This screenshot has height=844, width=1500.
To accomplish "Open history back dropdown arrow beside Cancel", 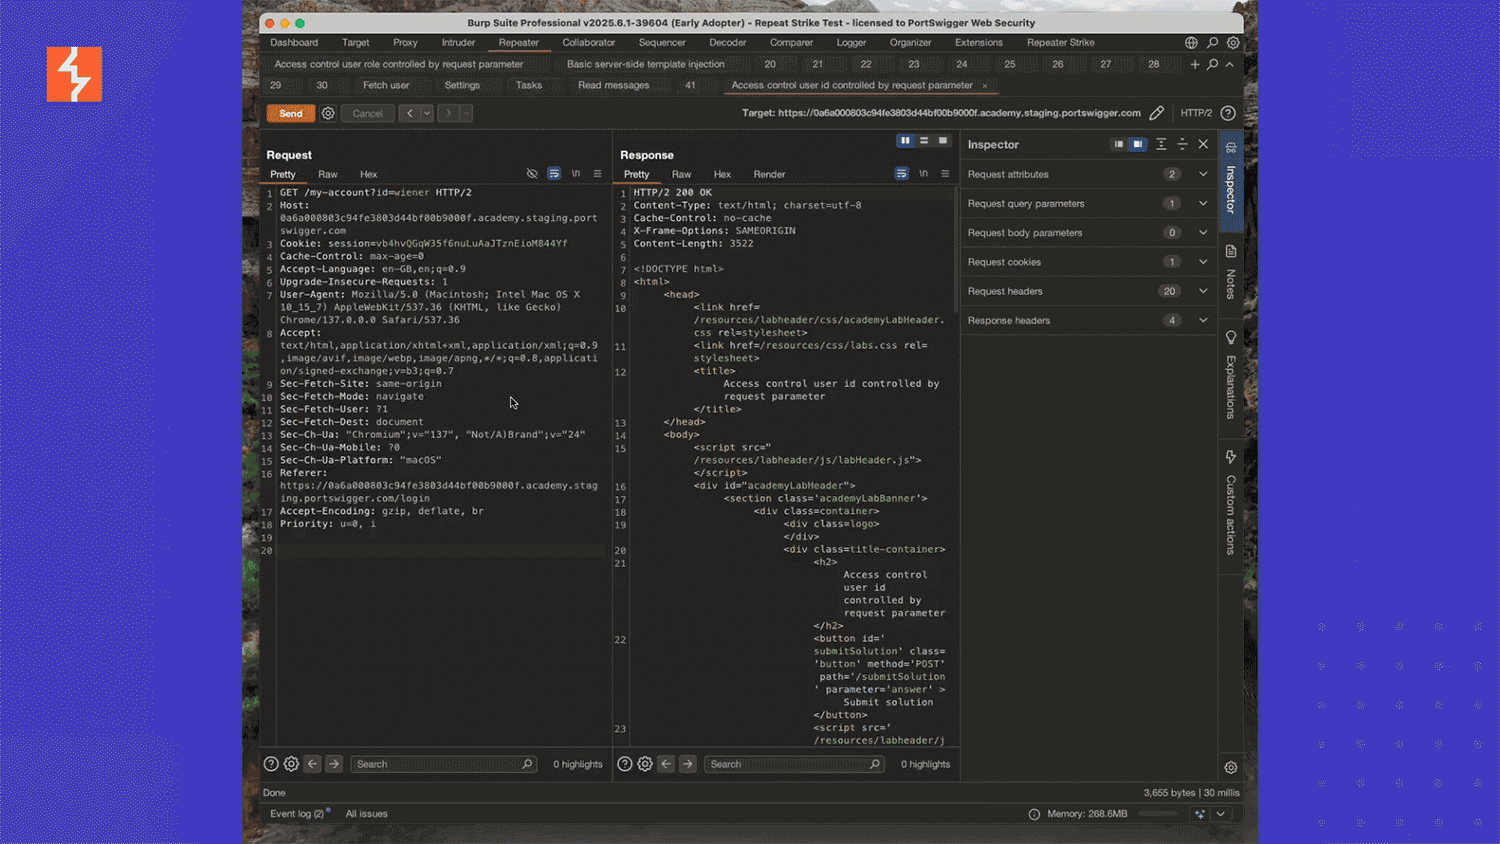I will pyautogui.click(x=427, y=113).
